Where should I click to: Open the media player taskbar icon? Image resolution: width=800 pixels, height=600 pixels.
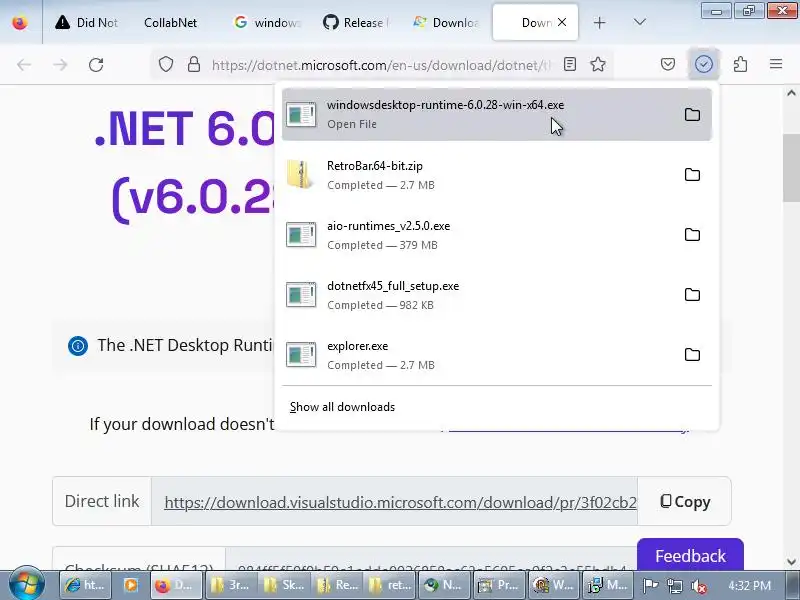(131, 585)
